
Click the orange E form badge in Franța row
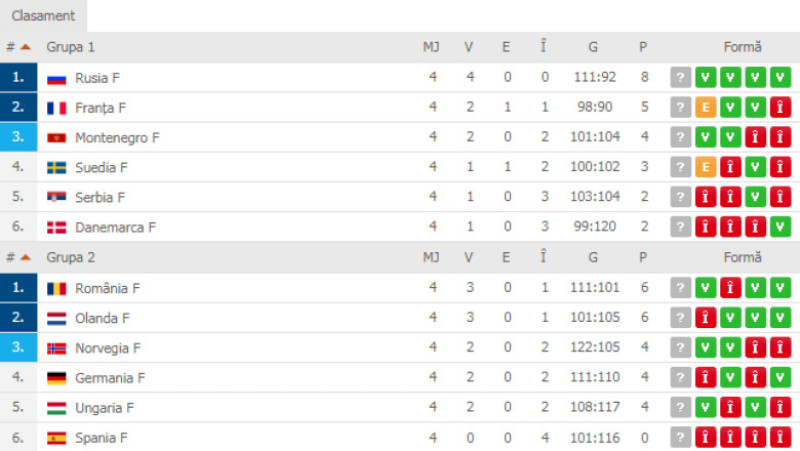point(705,108)
